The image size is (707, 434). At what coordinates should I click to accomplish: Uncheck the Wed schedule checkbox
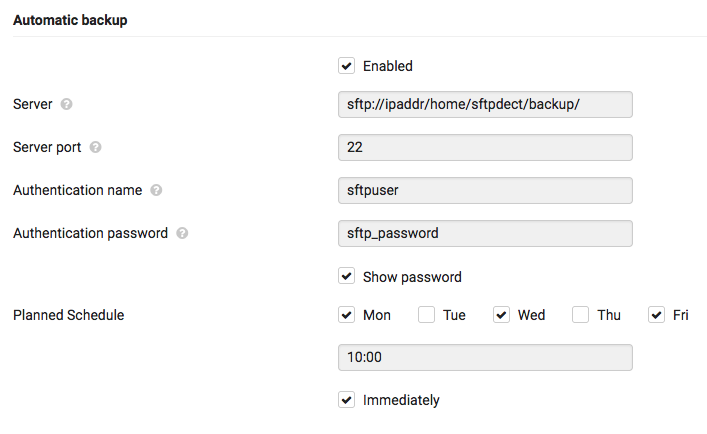tap(501, 315)
